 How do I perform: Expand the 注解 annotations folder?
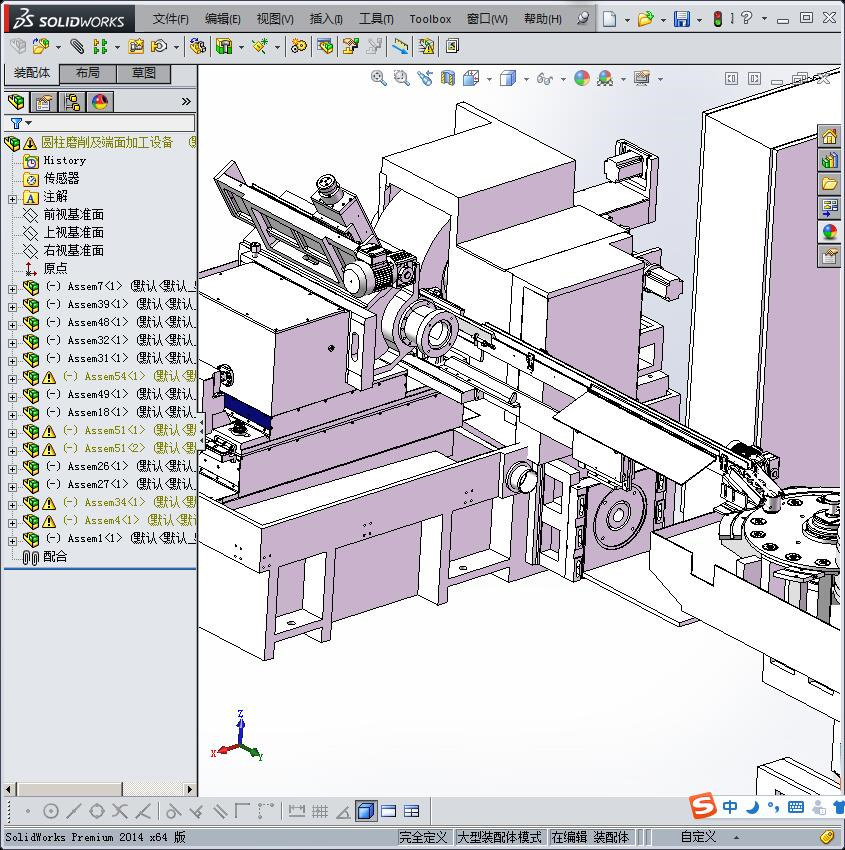[x=12, y=198]
